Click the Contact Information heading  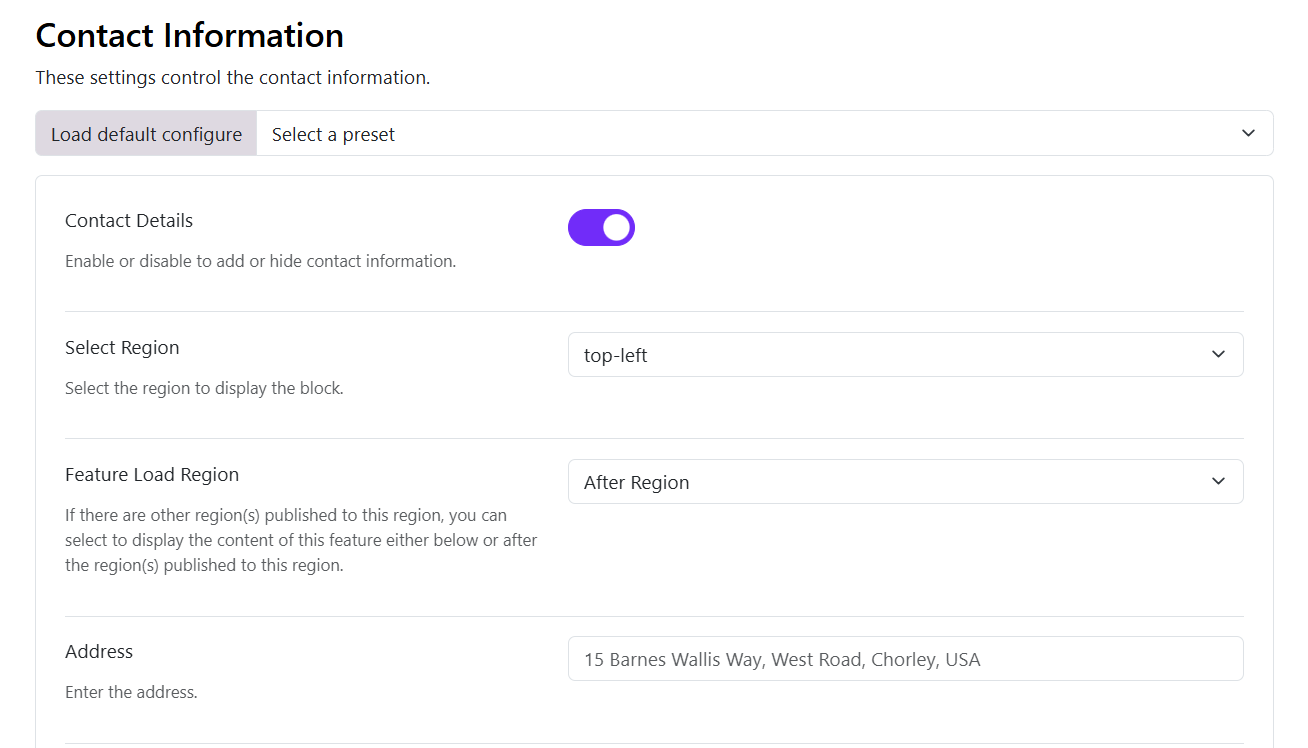coord(190,35)
